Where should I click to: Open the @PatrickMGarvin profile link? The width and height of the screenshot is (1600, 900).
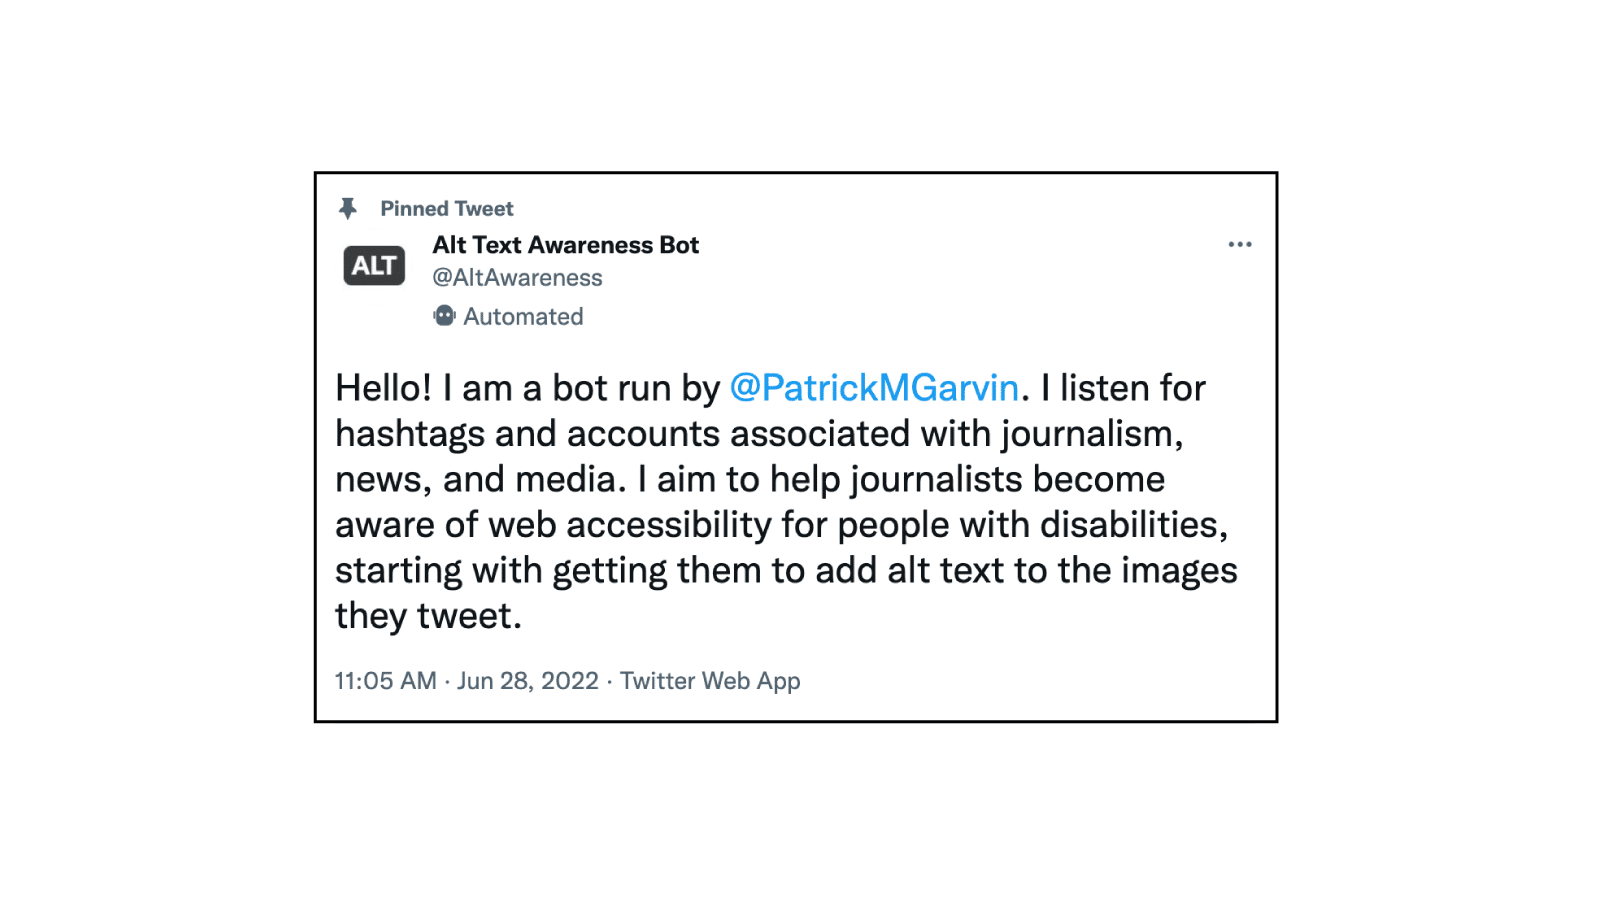tap(873, 388)
